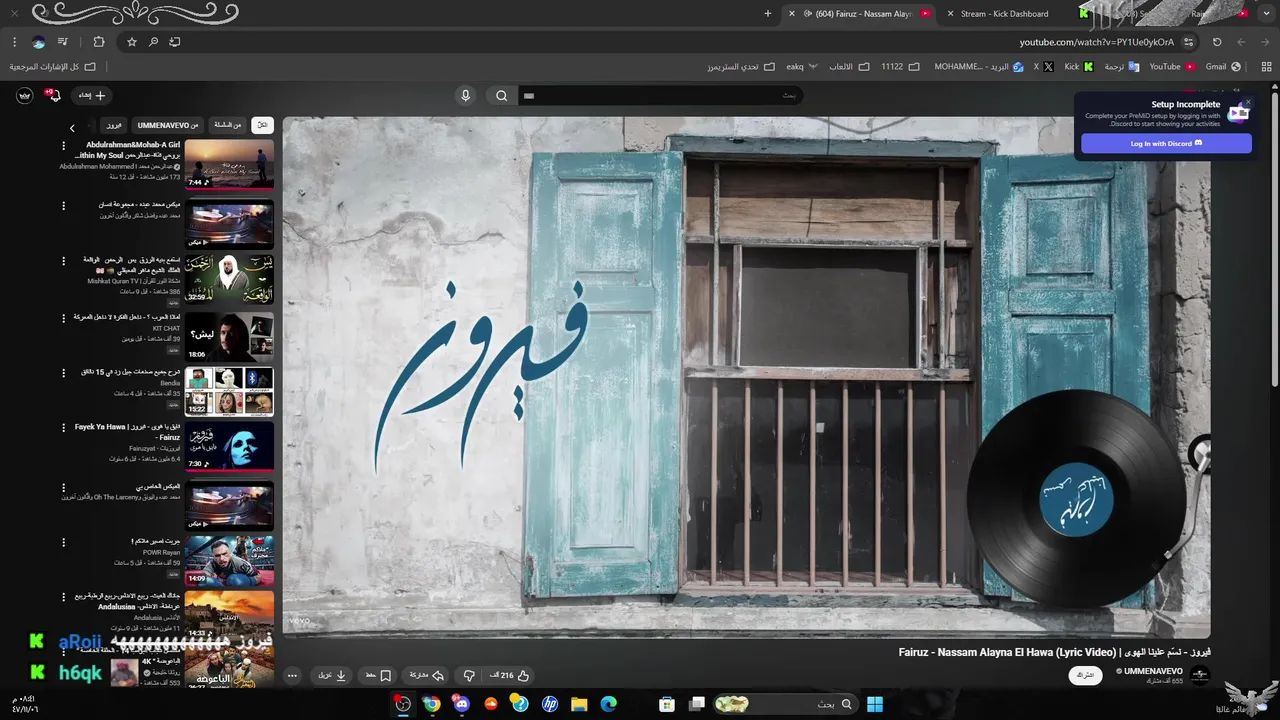Open the Gmail bookmark

click(x=1223, y=67)
